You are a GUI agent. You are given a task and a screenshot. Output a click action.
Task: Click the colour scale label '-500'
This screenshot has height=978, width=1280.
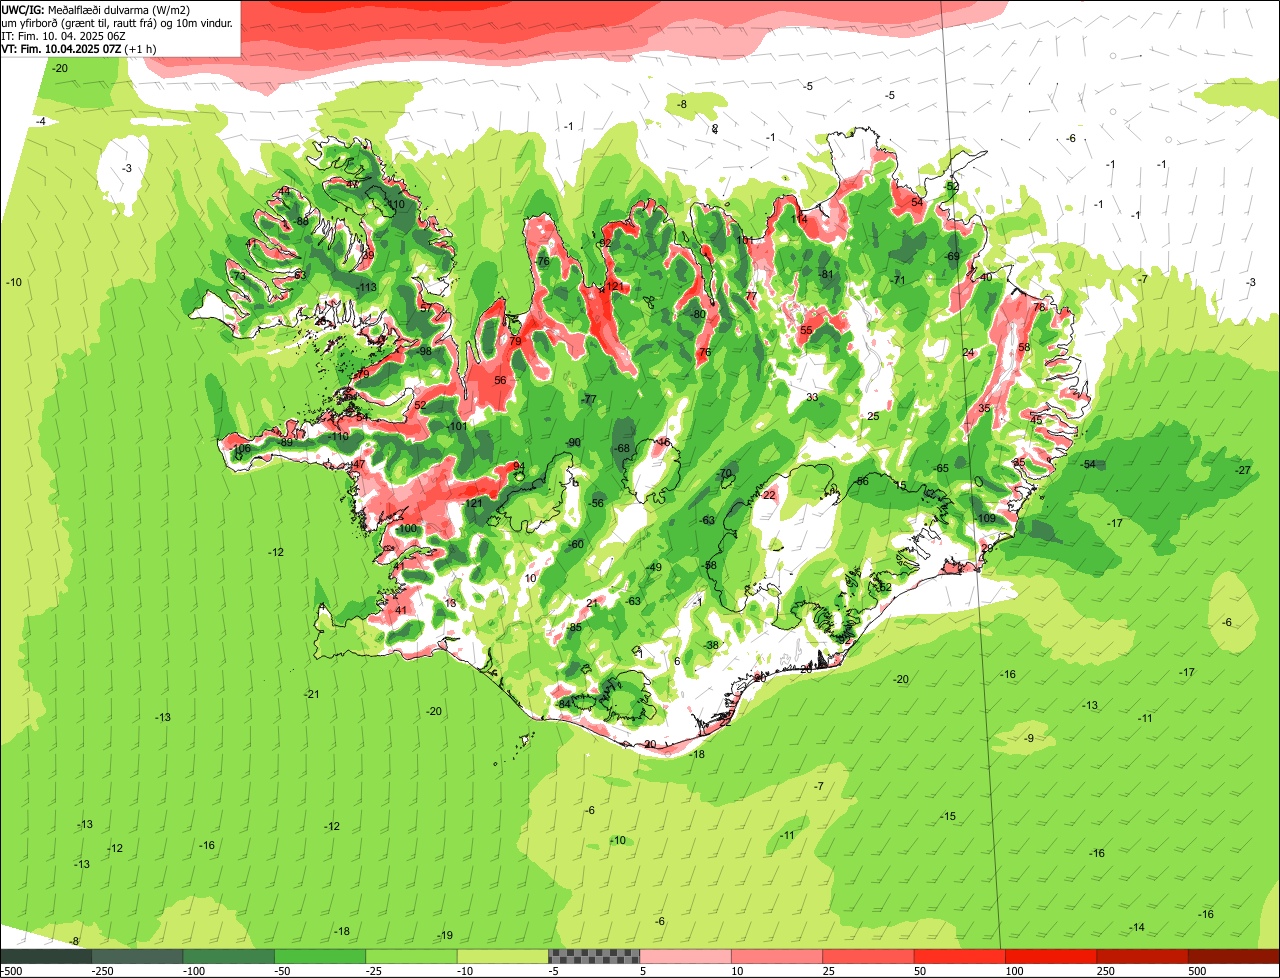10,971
